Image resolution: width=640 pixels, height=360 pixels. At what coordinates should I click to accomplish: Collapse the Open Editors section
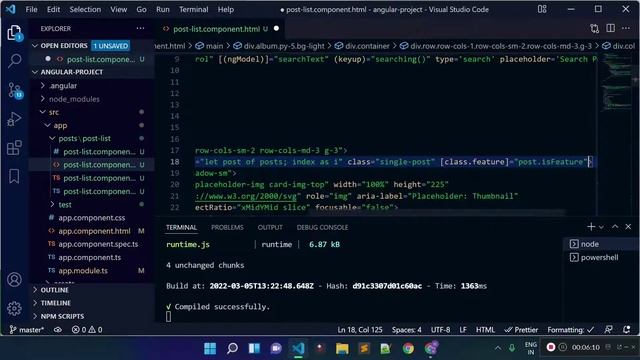click(35, 46)
